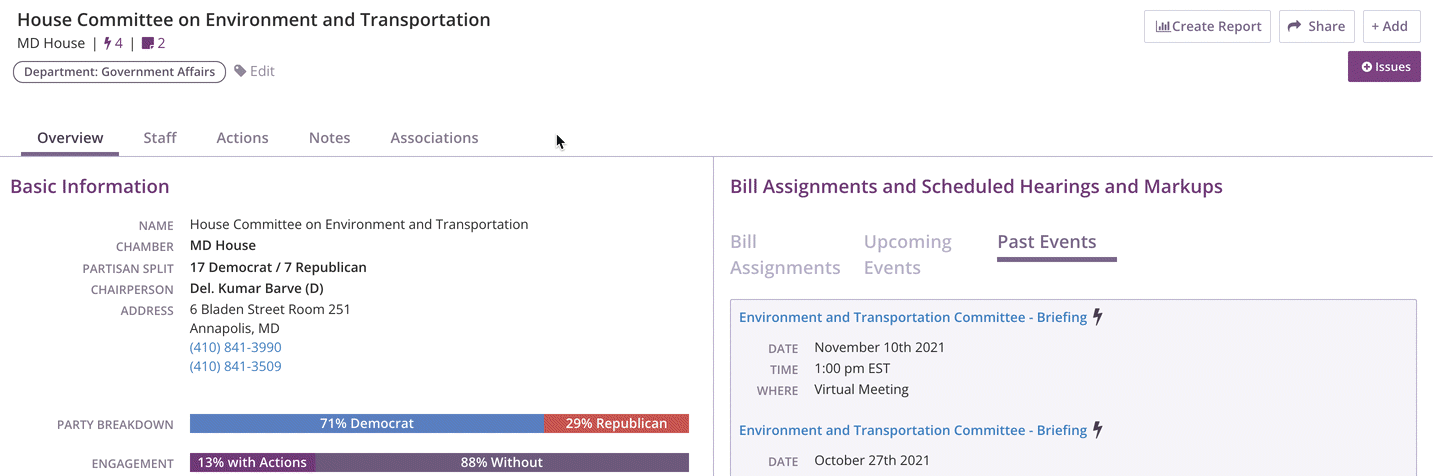Call phone number (410) 841-3990
This screenshot has height=476, width=1433.
click(236, 347)
